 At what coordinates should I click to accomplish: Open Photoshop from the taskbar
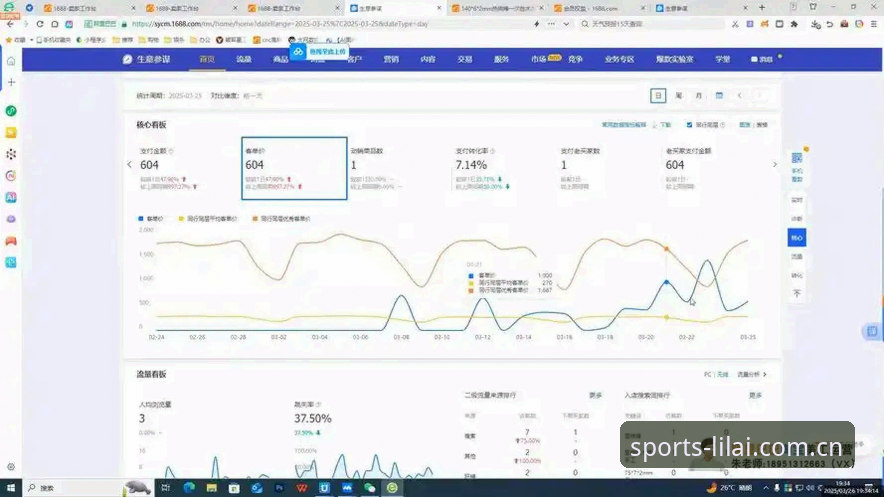point(279,487)
